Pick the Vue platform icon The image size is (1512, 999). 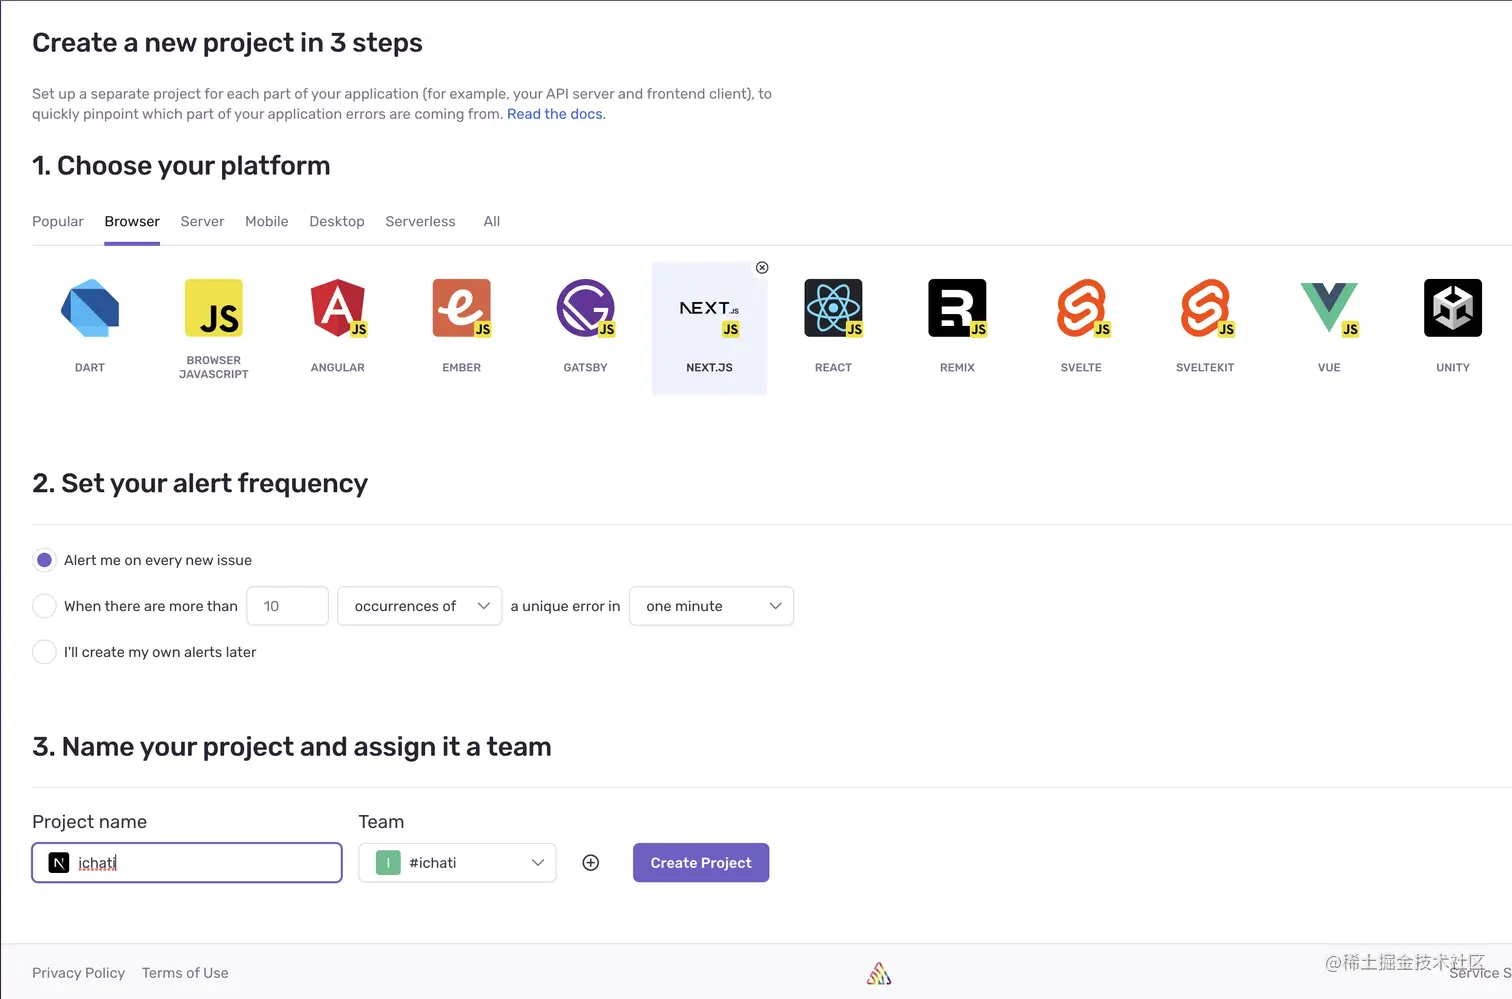[x=1329, y=308]
